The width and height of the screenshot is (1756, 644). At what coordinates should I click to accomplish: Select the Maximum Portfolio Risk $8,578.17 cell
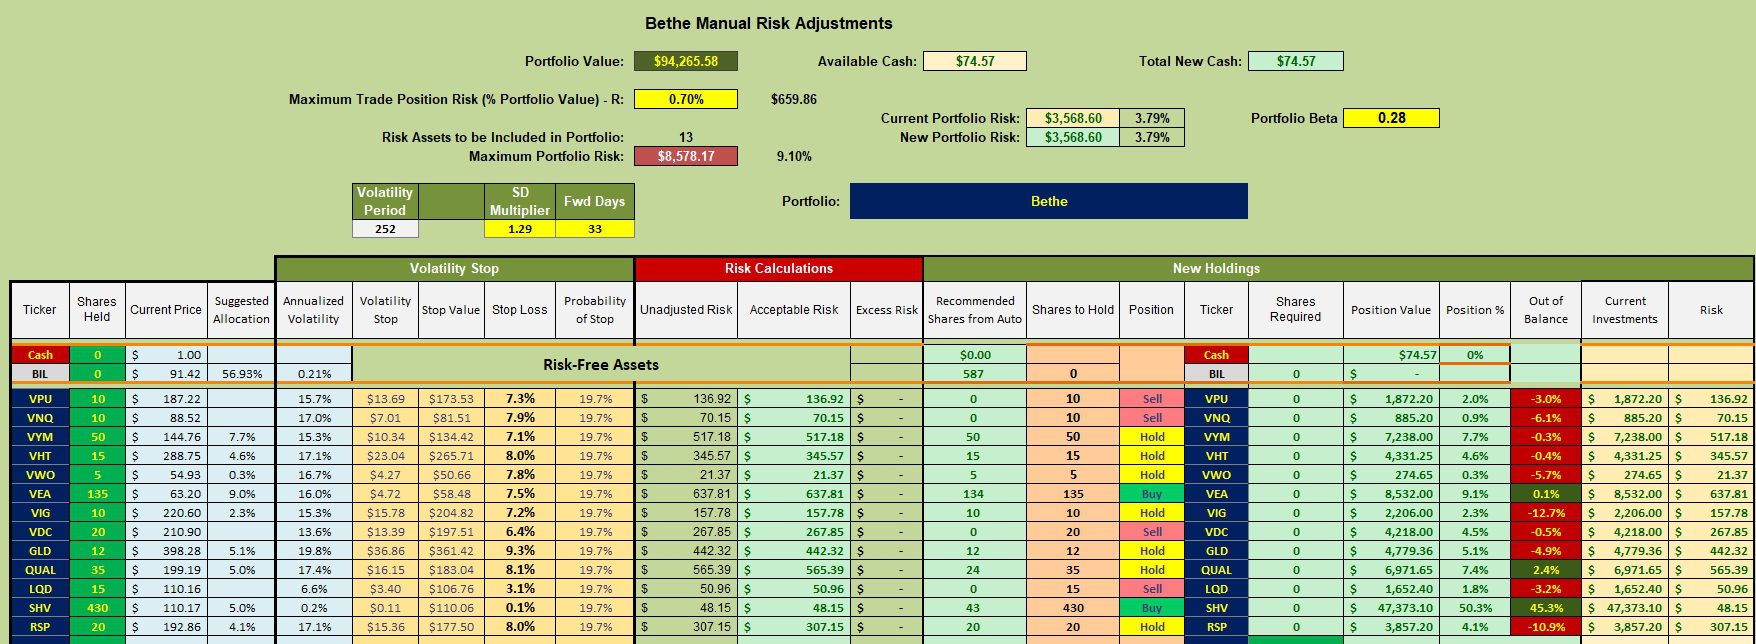coord(685,156)
